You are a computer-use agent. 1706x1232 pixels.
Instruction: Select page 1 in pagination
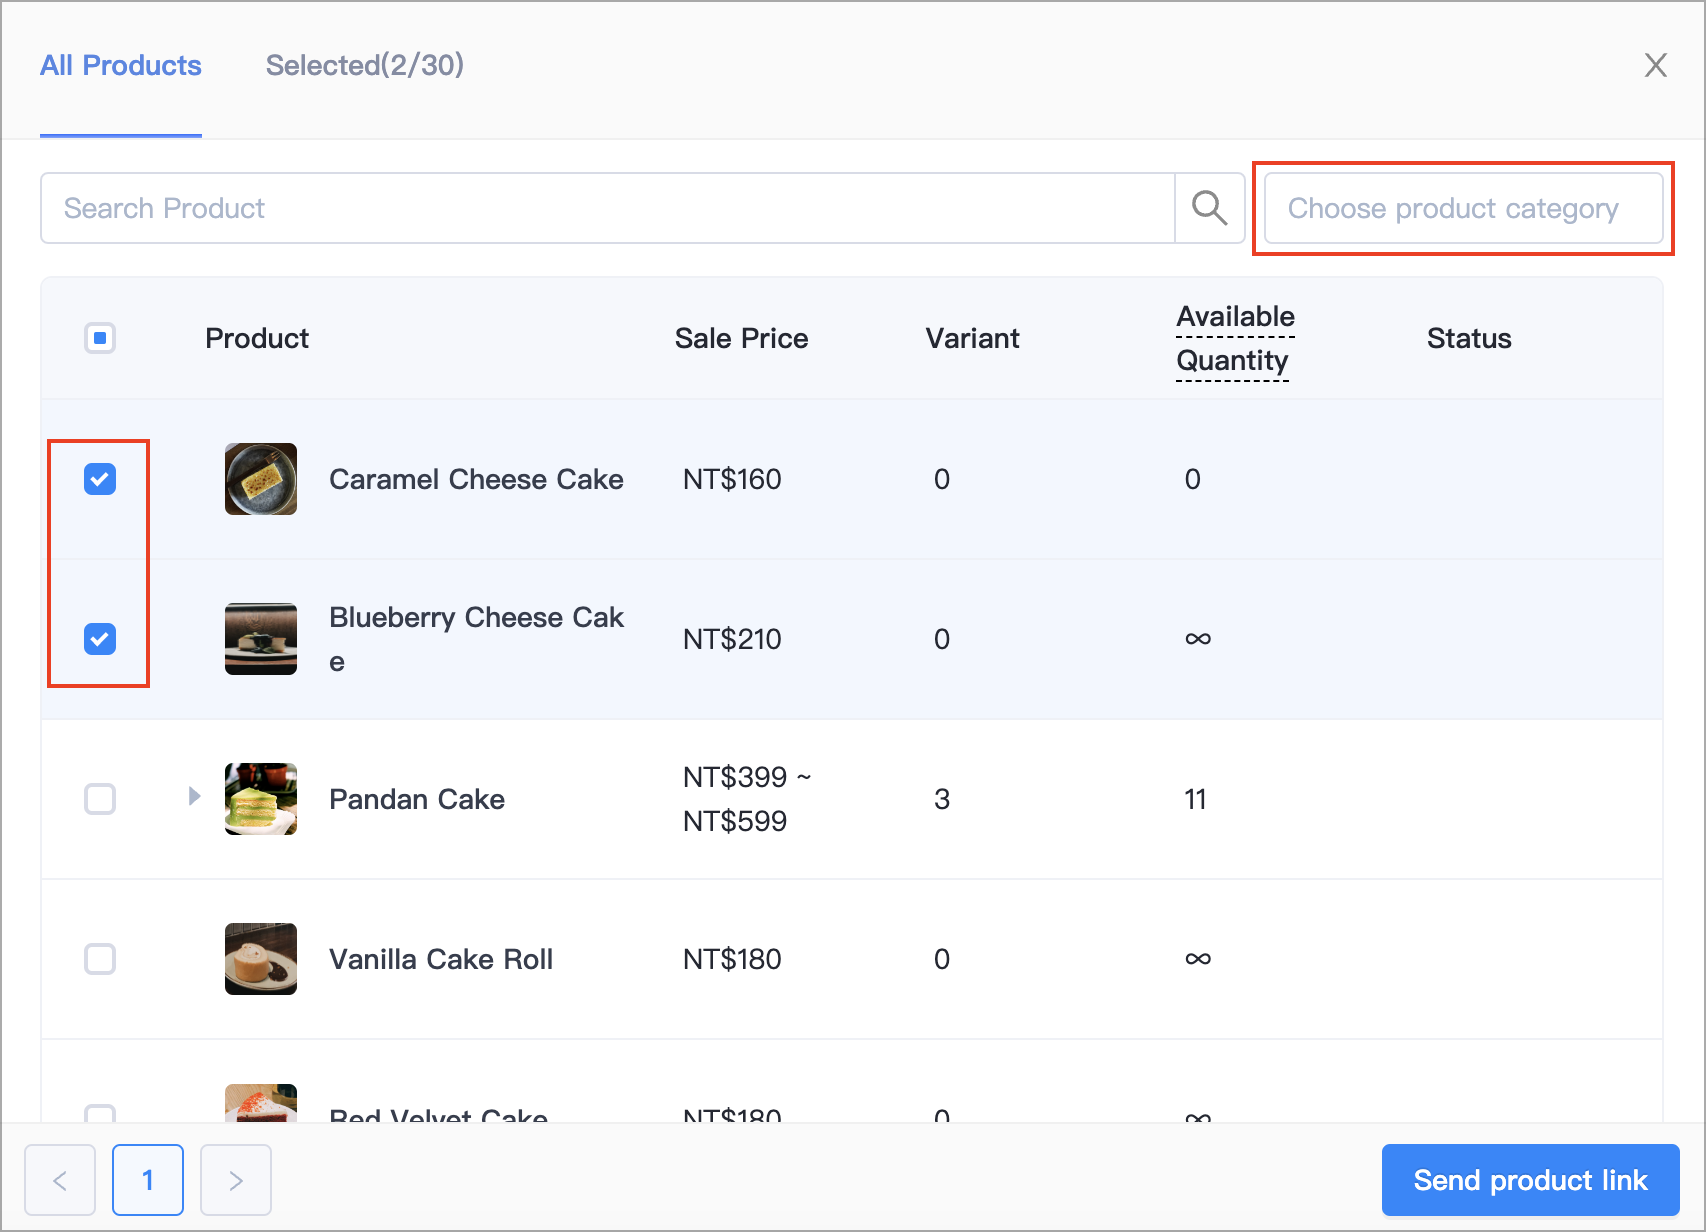(x=148, y=1180)
